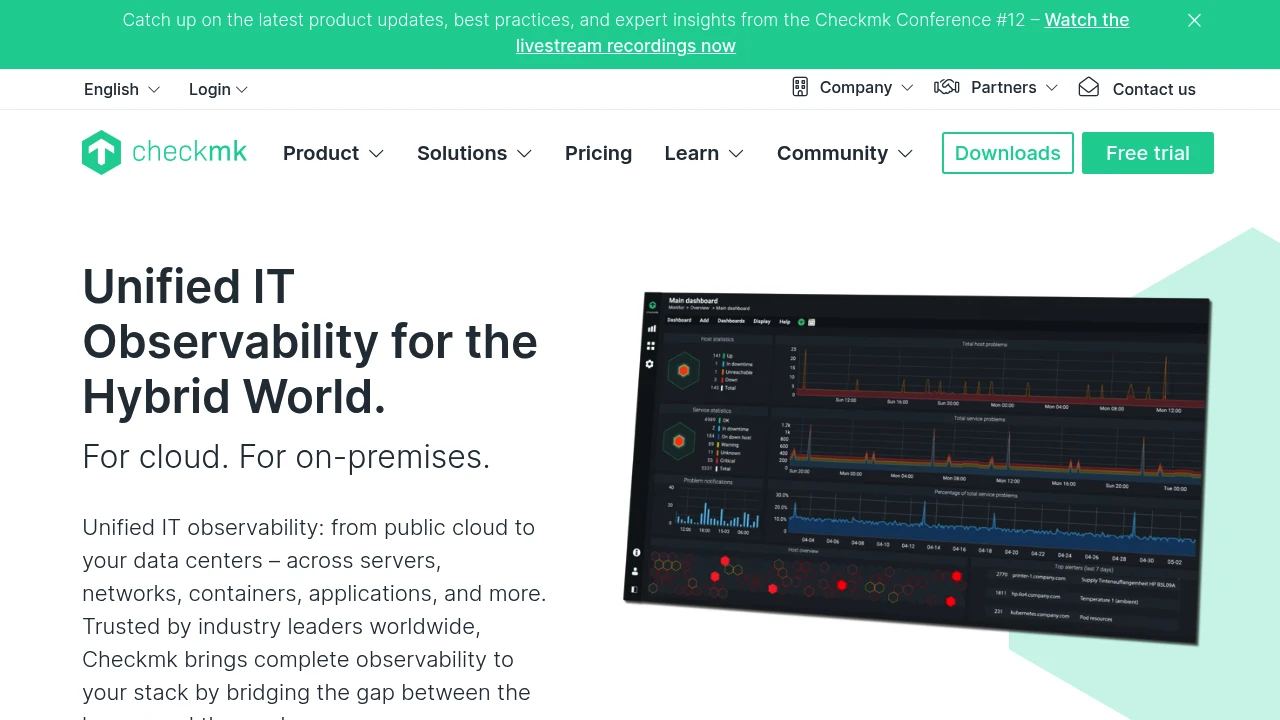
Task: Expand the Community menu chevron
Action: coord(905,154)
